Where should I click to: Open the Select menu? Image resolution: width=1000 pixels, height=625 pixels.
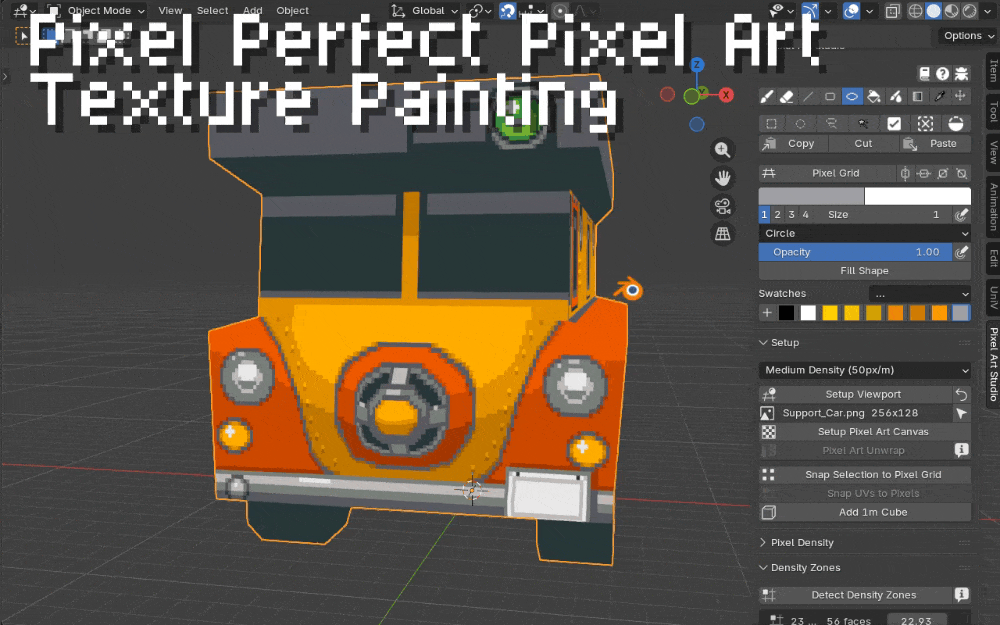tap(212, 11)
